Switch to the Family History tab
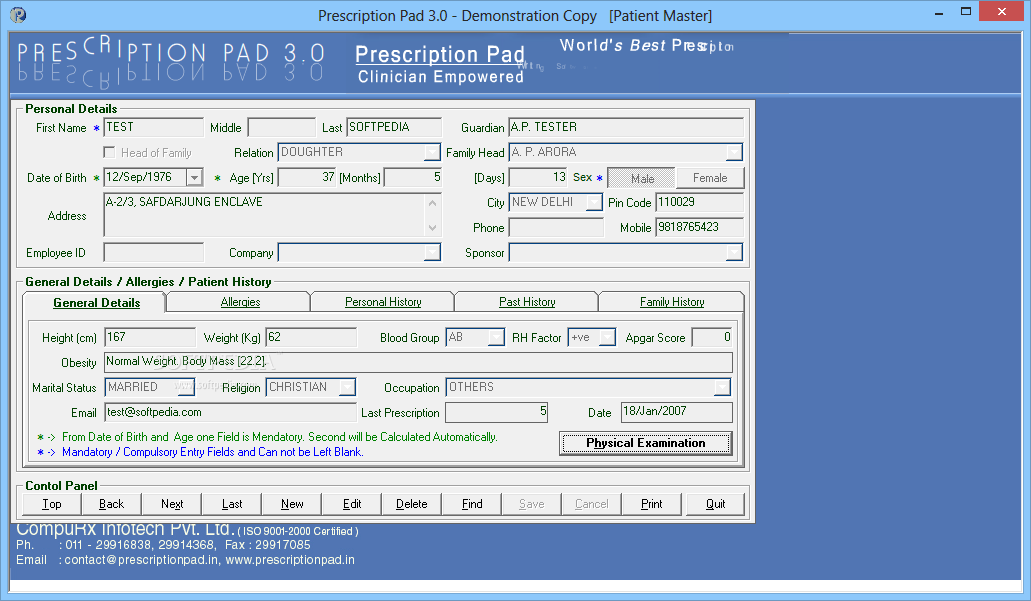 (671, 302)
